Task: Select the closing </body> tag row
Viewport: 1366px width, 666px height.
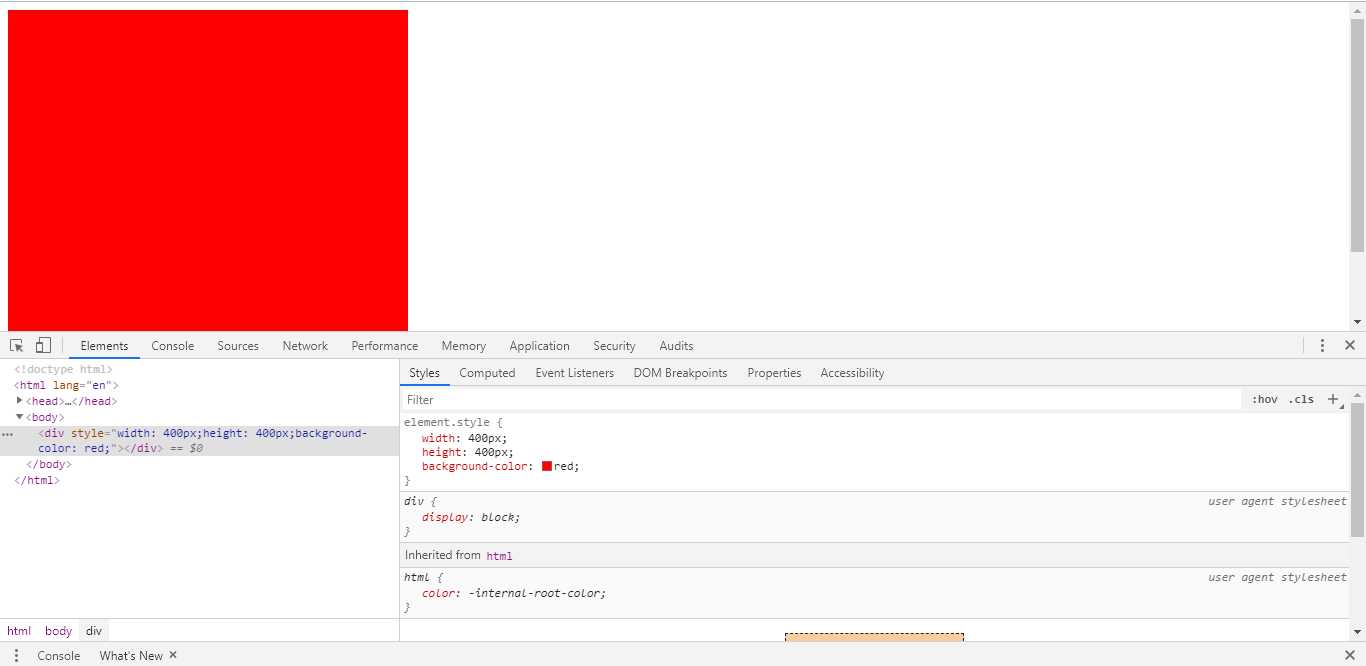Action: point(48,464)
